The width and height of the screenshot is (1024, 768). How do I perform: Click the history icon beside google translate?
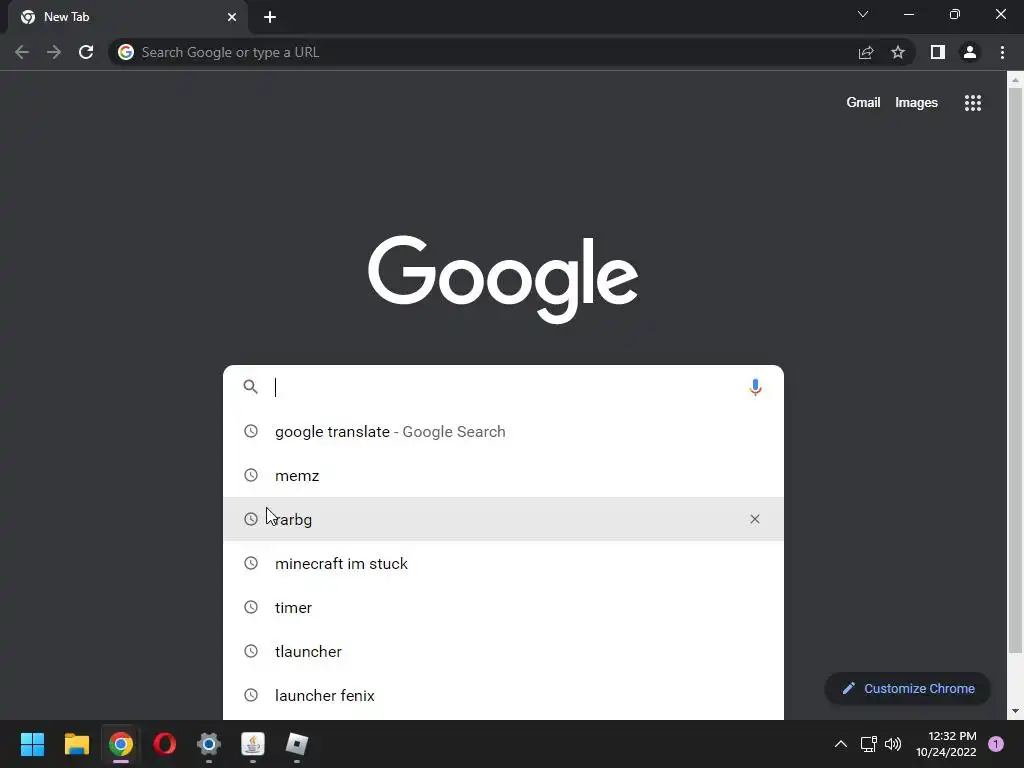point(251,431)
